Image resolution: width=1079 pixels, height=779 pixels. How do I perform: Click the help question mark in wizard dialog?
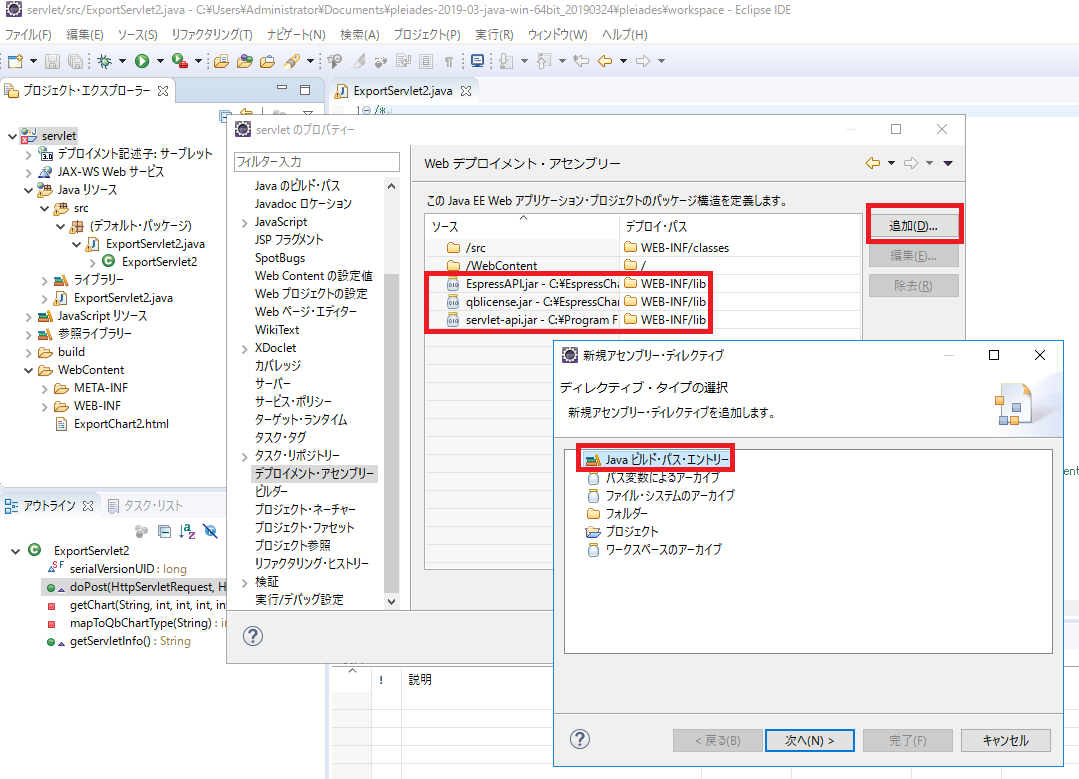click(x=579, y=739)
